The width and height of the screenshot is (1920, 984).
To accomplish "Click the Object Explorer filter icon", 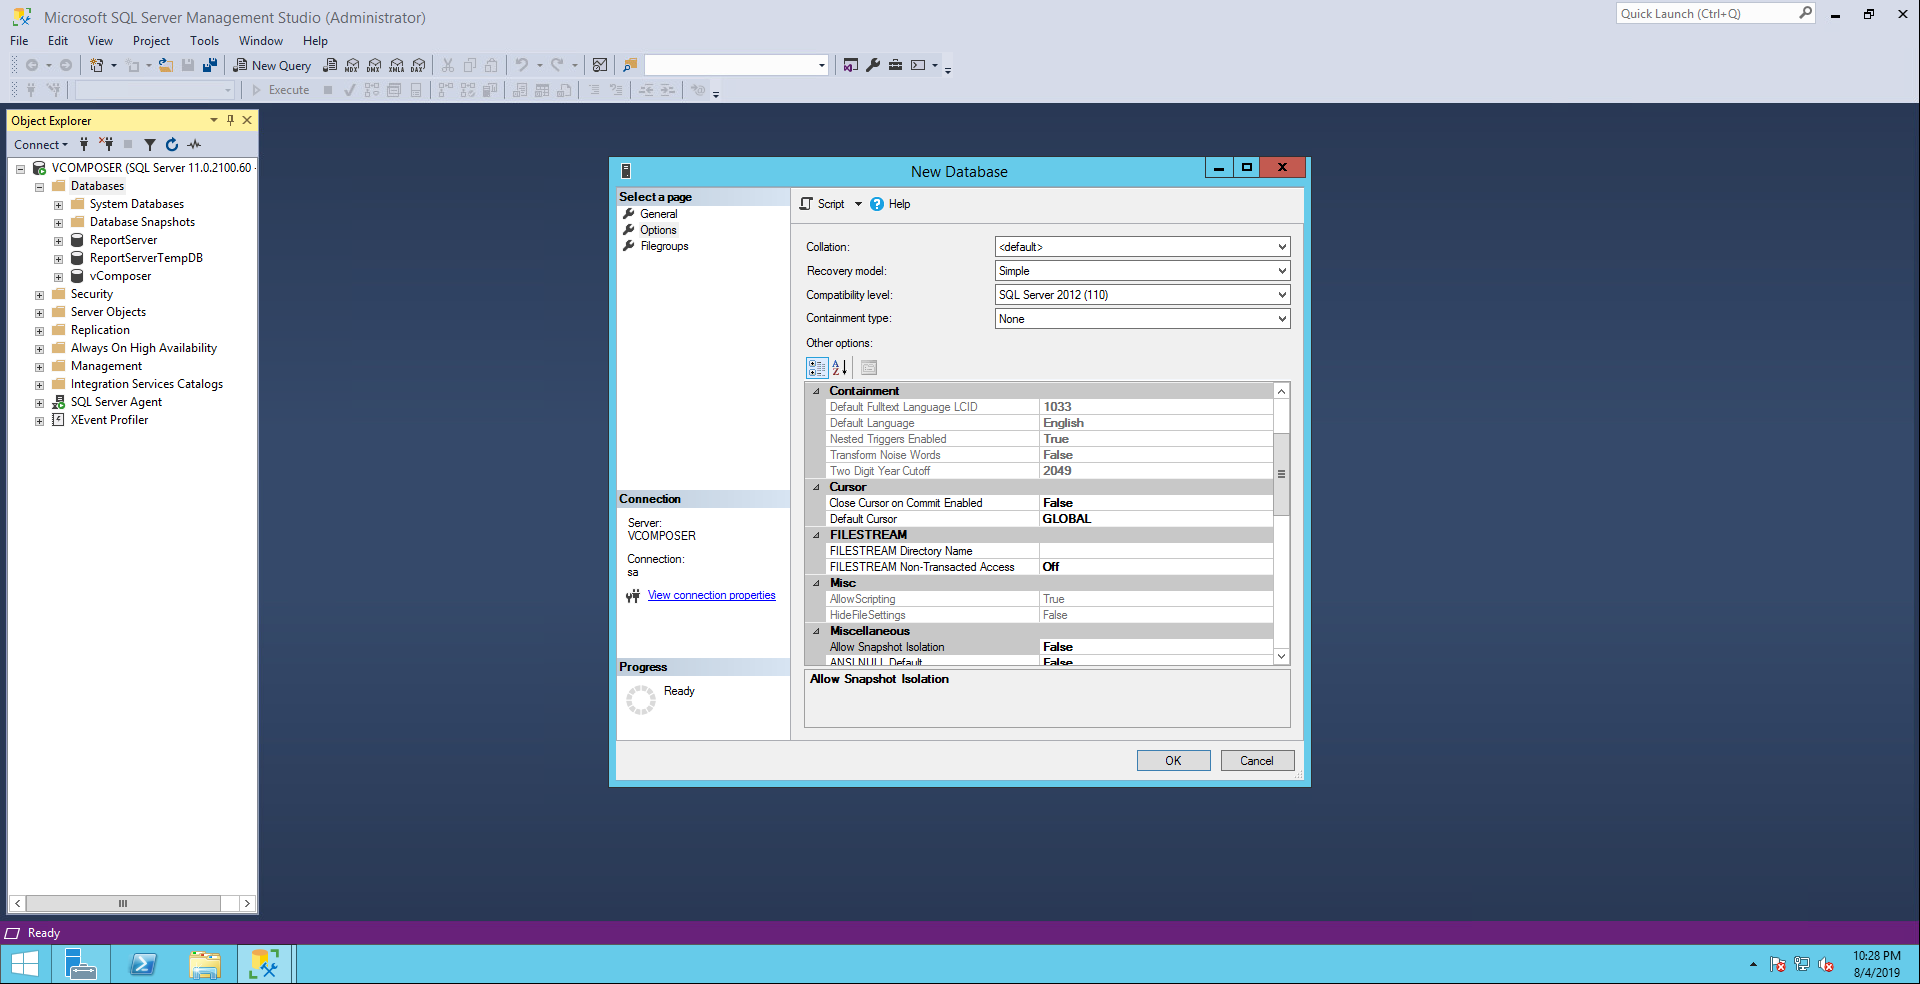I will 150,145.
